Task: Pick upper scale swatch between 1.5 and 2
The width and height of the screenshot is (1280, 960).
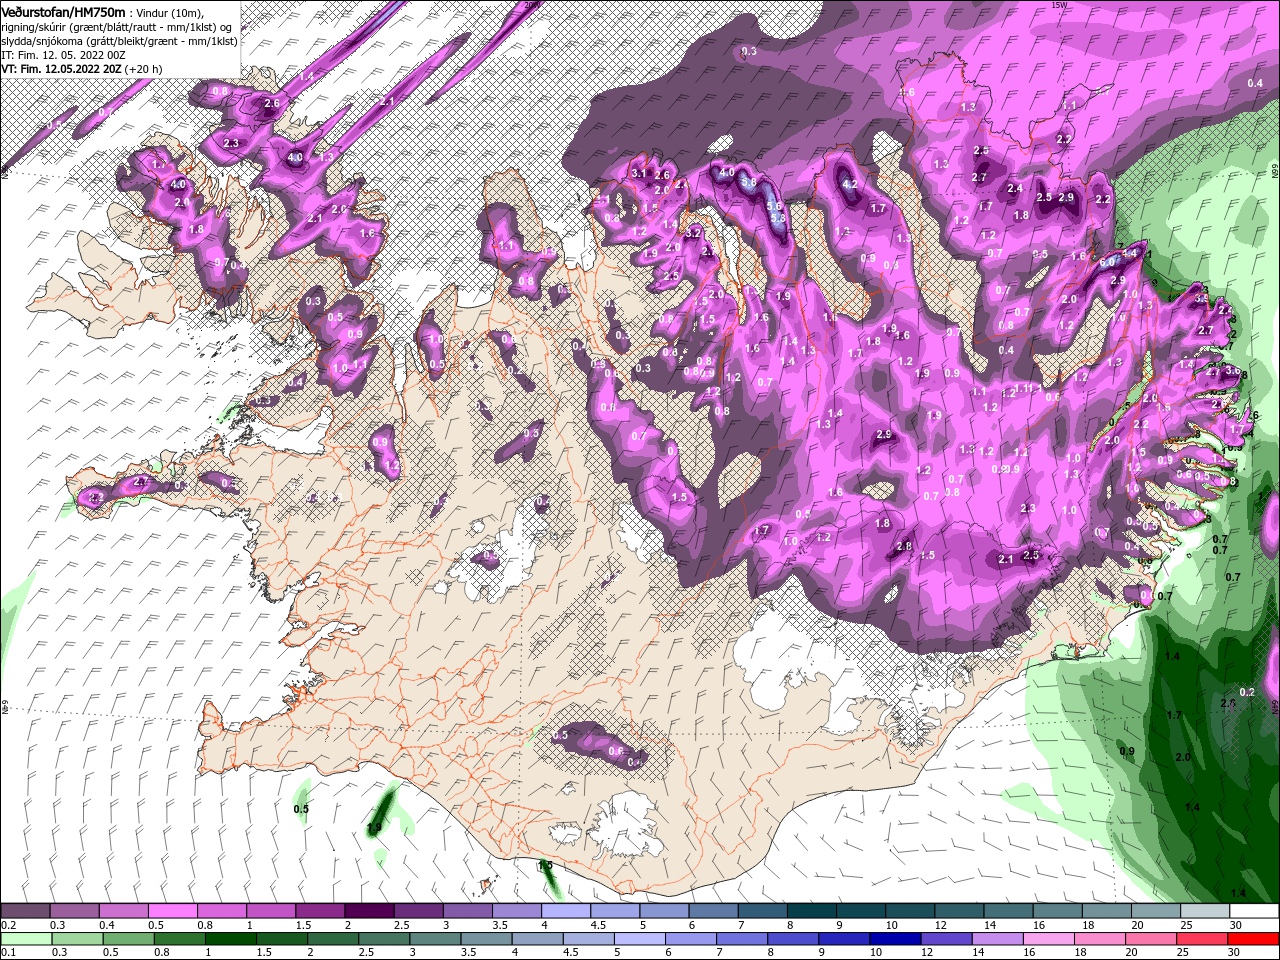Action: point(320,911)
